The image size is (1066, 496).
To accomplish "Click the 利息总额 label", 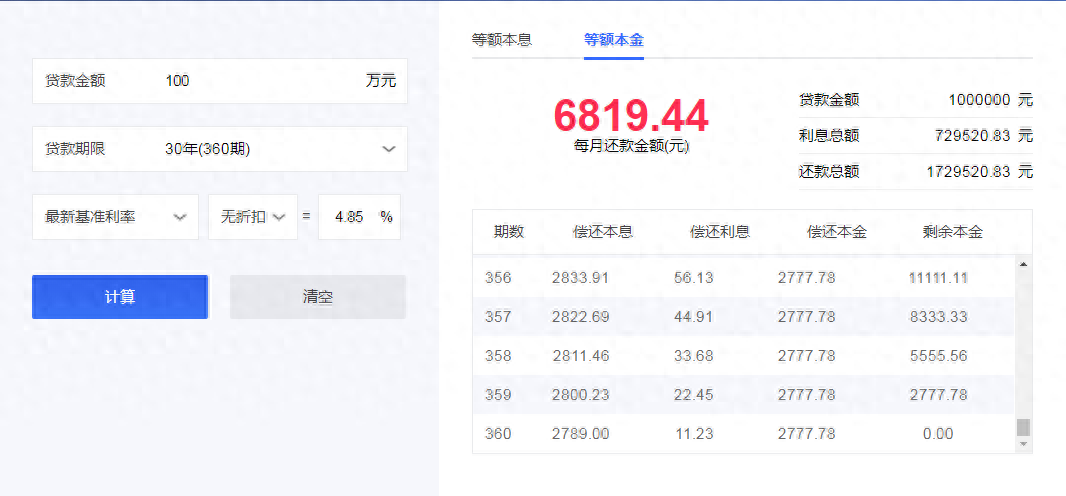I will pyautogui.click(x=829, y=136).
